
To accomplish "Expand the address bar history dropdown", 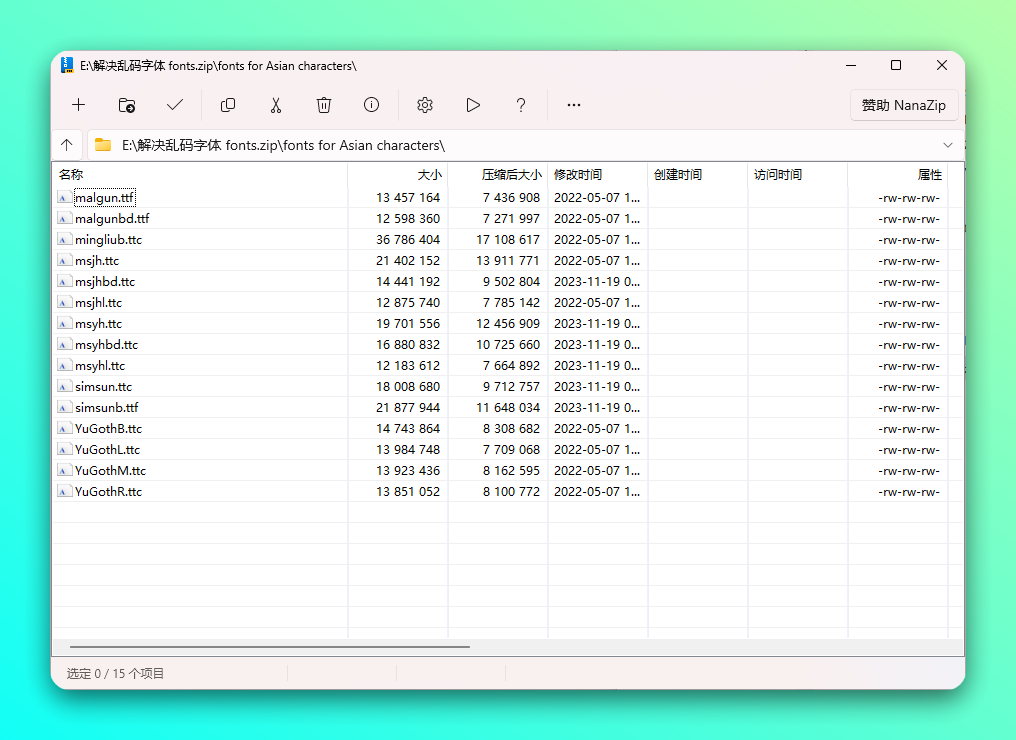I will pyautogui.click(x=948, y=145).
